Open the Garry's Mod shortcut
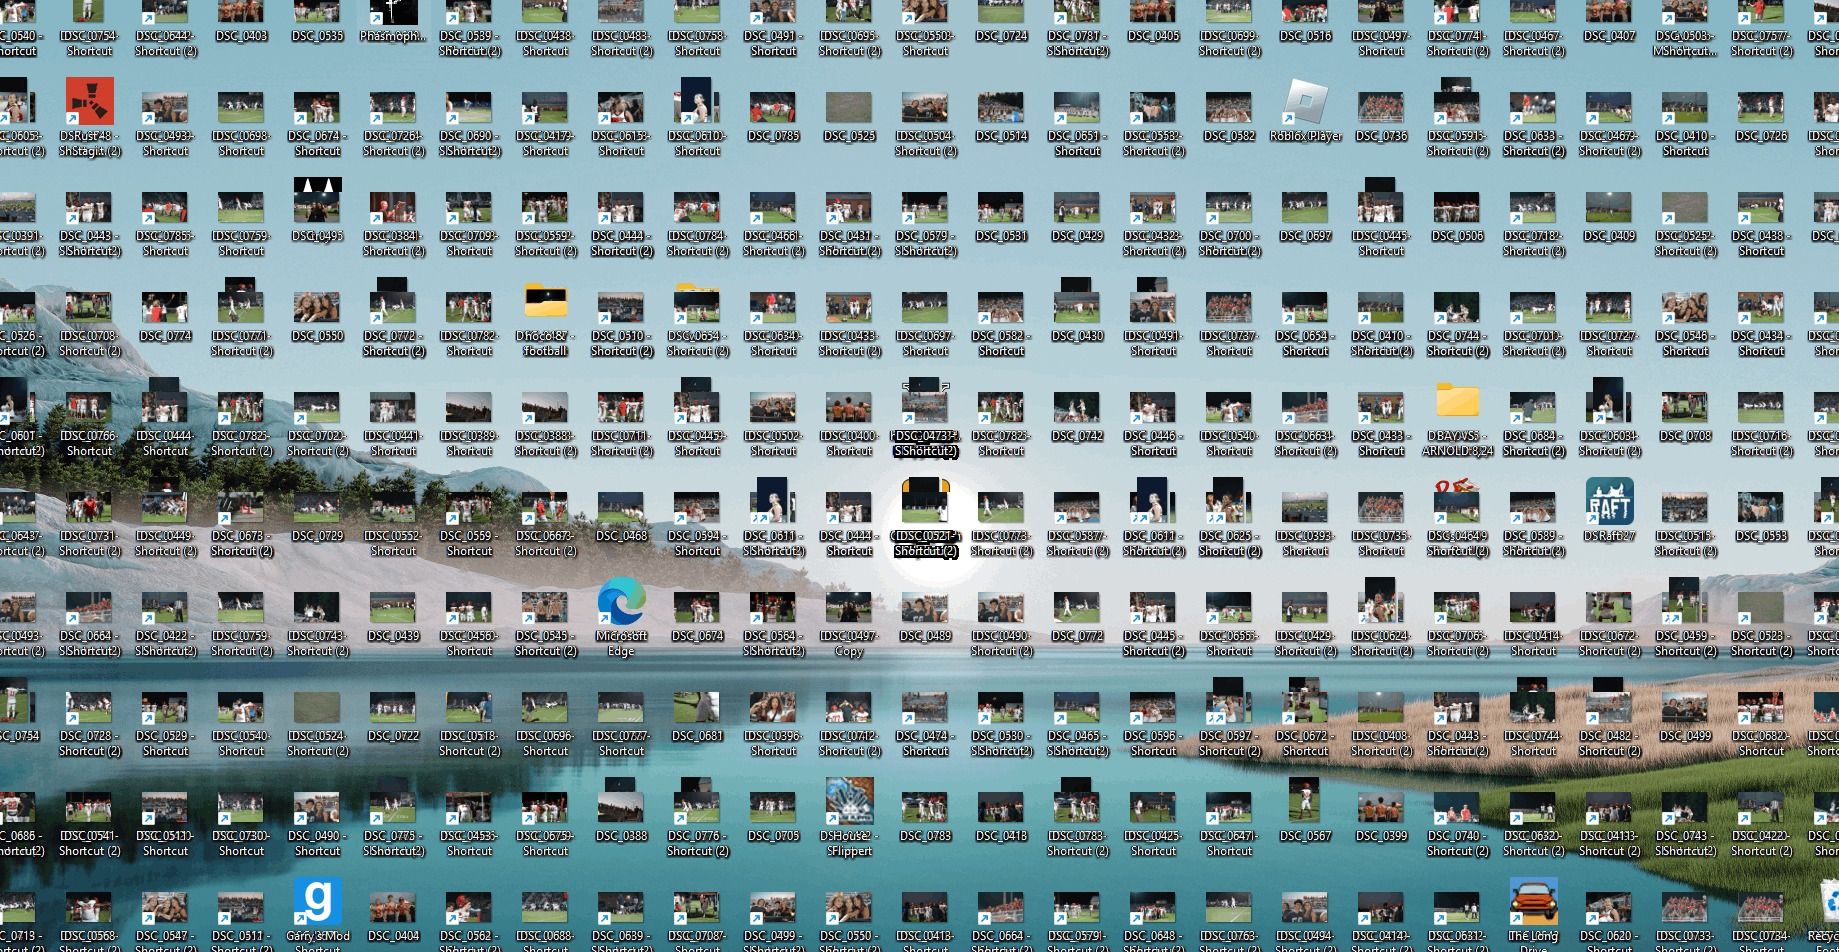The width and height of the screenshot is (1839, 952). click(317, 903)
